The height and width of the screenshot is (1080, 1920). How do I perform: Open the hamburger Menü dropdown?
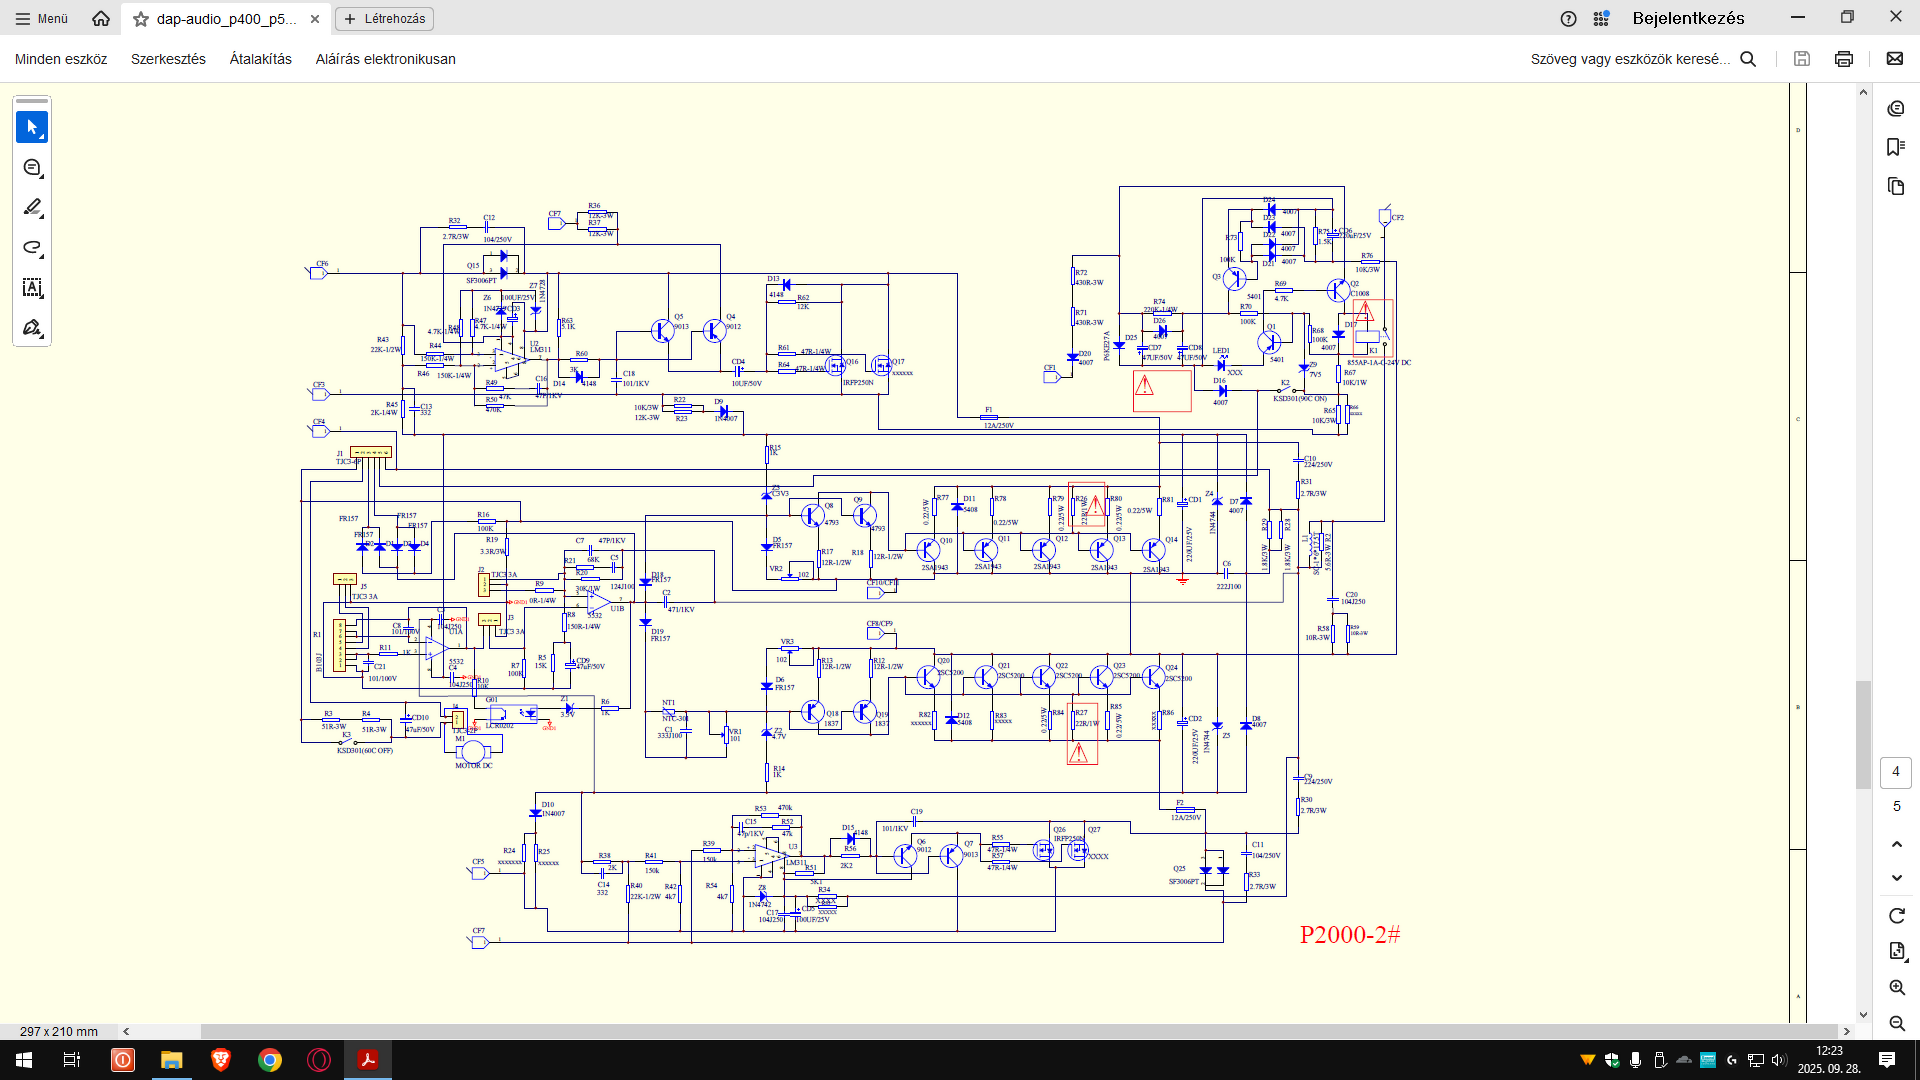(x=42, y=19)
